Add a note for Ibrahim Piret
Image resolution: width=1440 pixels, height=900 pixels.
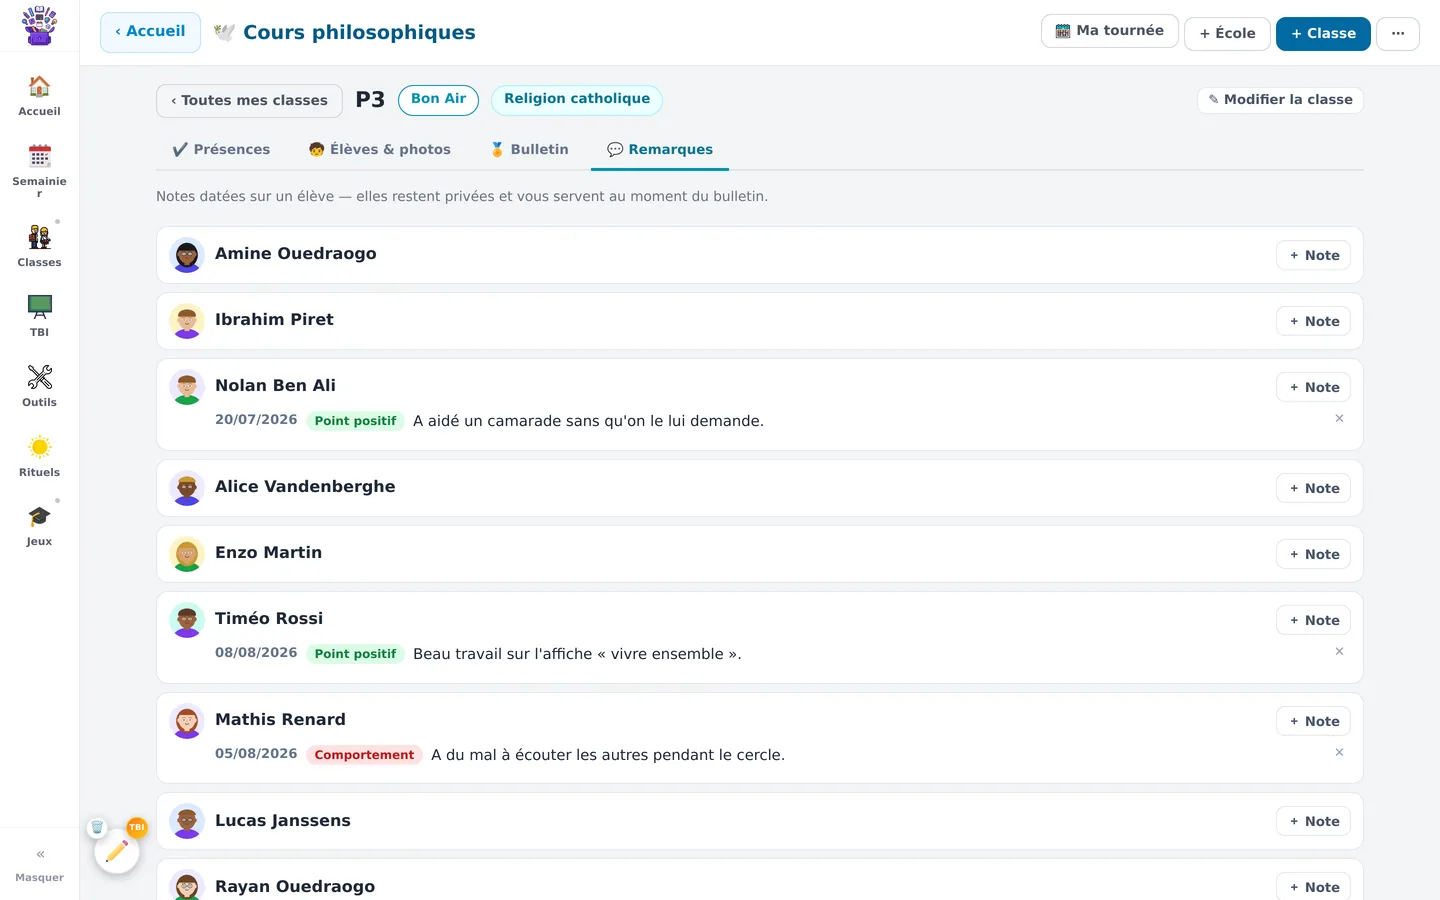tap(1314, 321)
